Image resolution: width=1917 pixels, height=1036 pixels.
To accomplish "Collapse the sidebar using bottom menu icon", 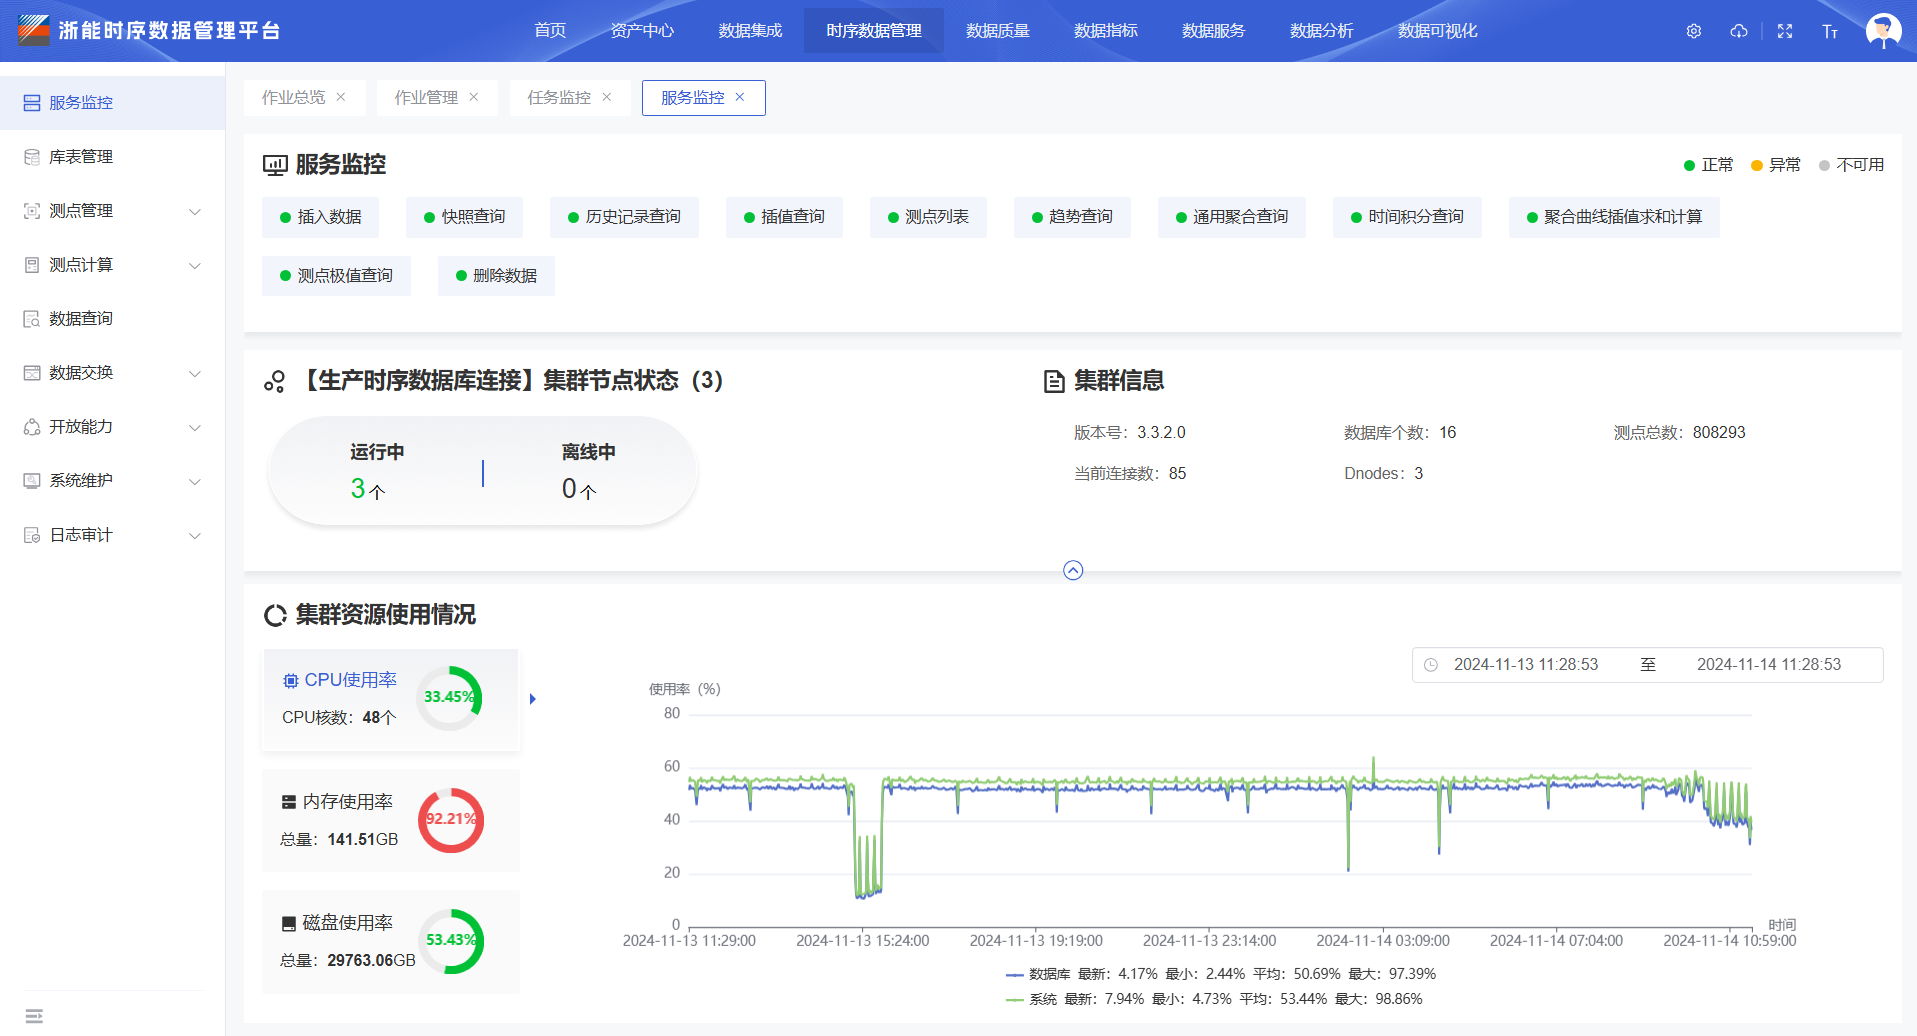I will click(34, 1016).
